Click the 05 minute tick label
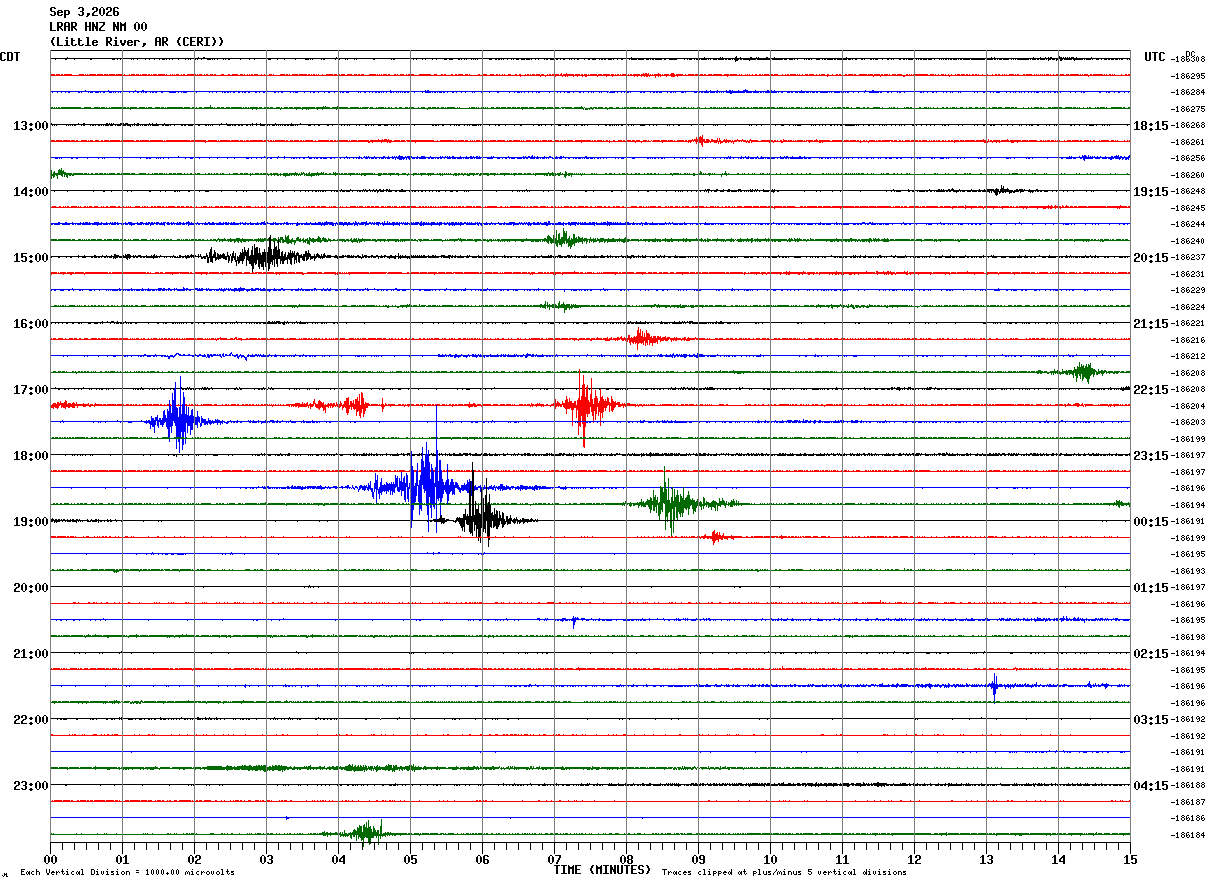Screen dimensions: 1210x886 coord(410,860)
